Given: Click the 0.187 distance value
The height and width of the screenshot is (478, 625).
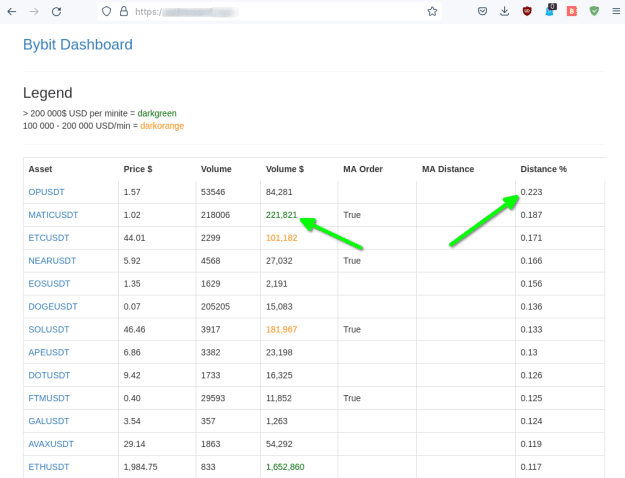Looking at the screenshot, I should pyautogui.click(x=531, y=215).
